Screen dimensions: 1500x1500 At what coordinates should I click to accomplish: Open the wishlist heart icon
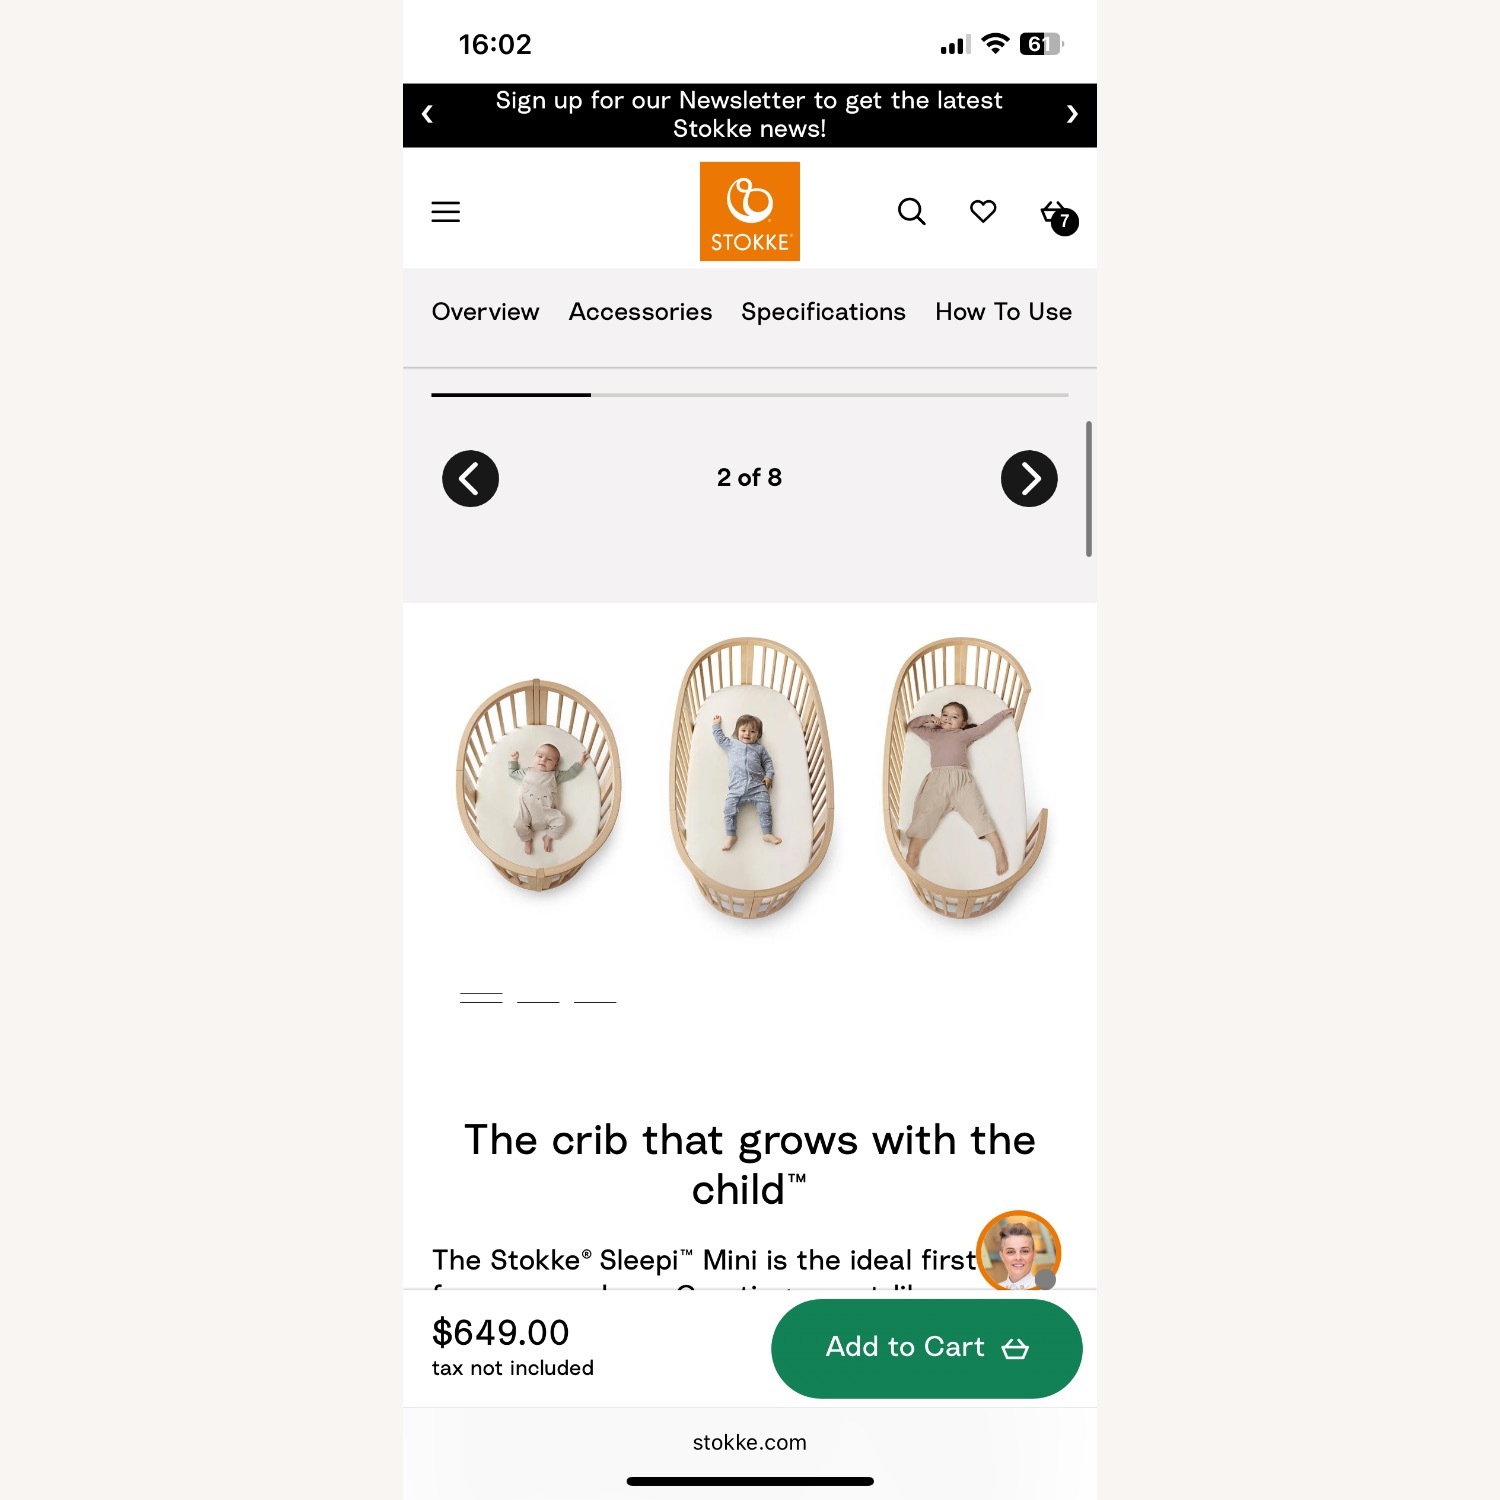coord(983,211)
